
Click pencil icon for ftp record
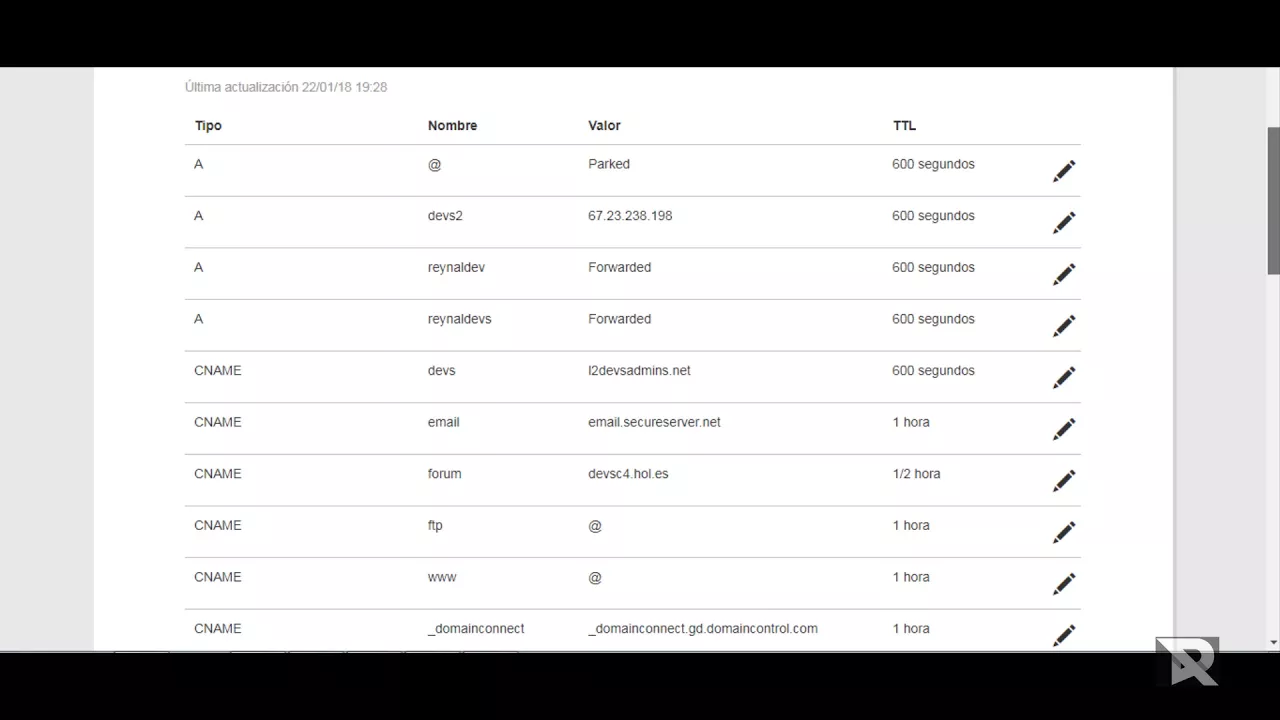pyautogui.click(x=1064, y=532)
